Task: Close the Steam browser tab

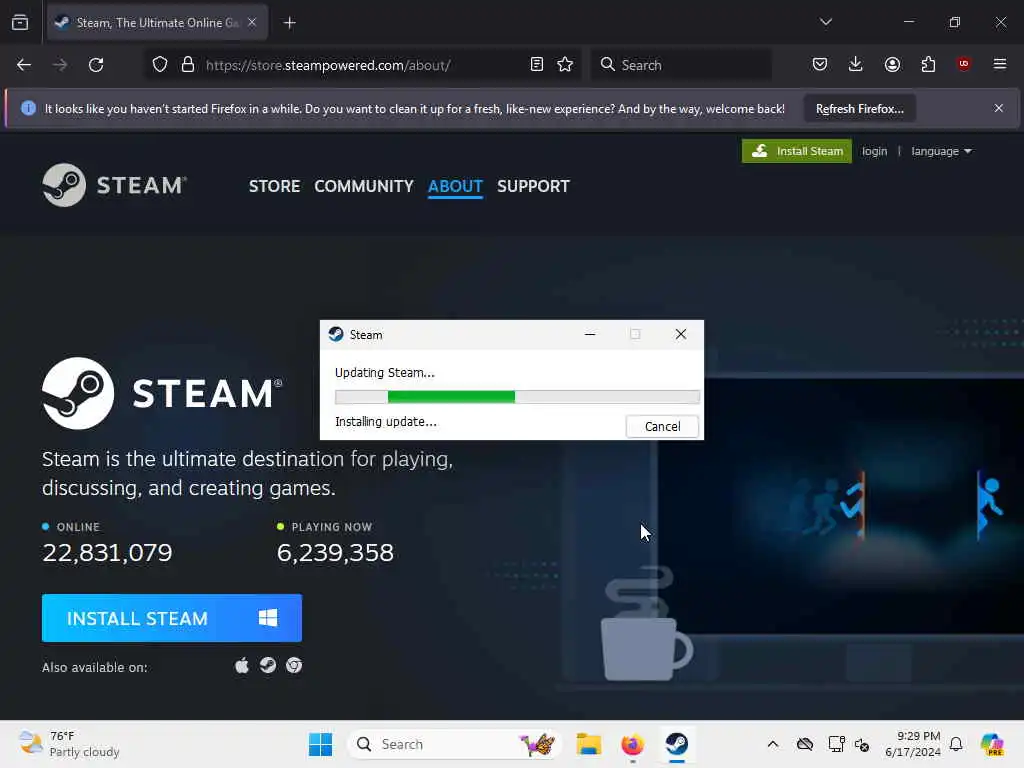Action: (x=252, y=22)
